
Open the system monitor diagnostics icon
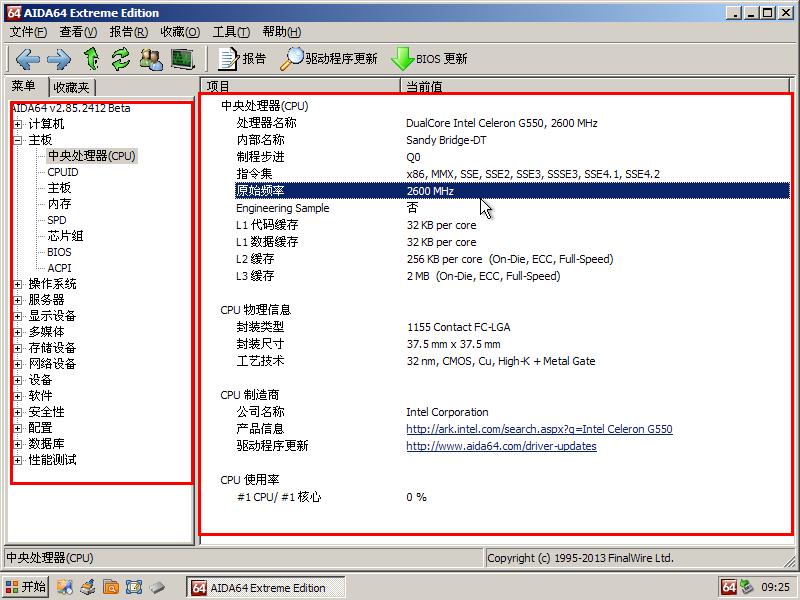183,59
